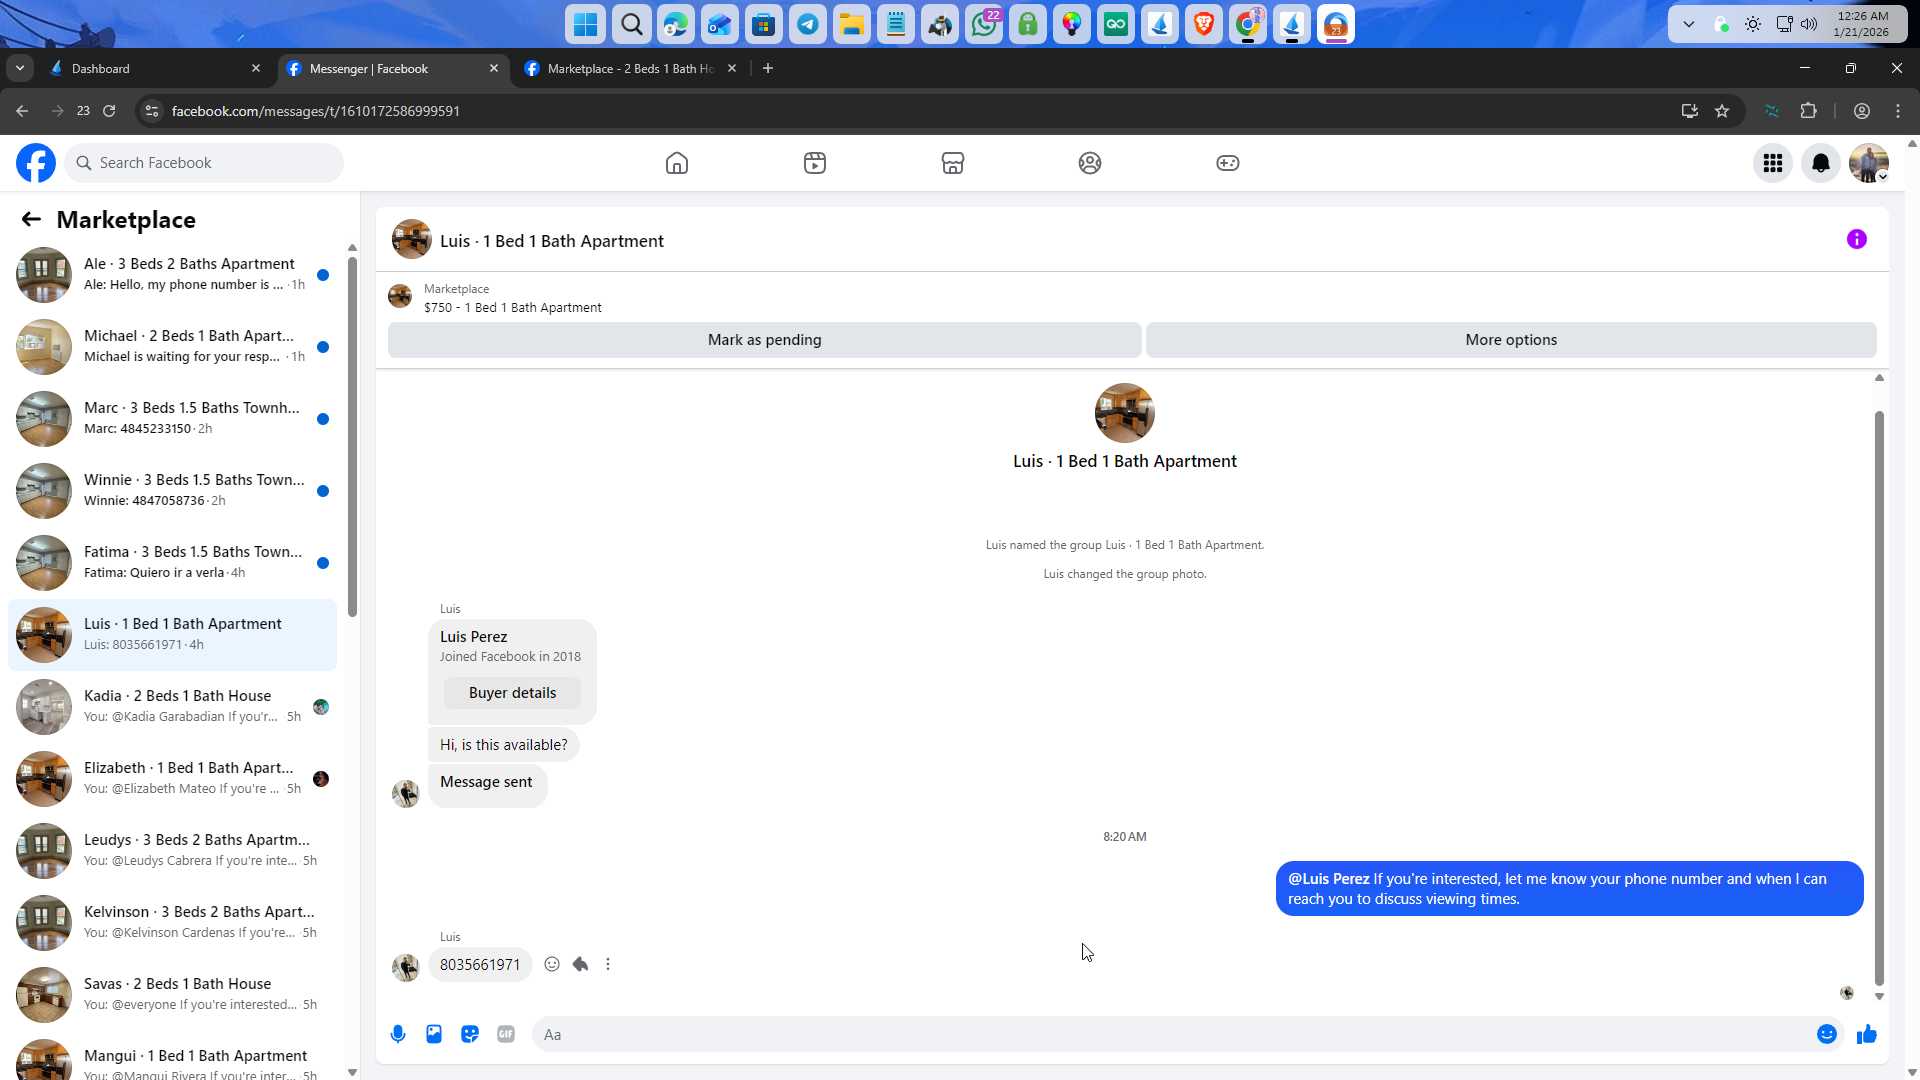Send a voice clip with microphone icon
The height and width of the screenshot is (1080, 1920).
398,1034
